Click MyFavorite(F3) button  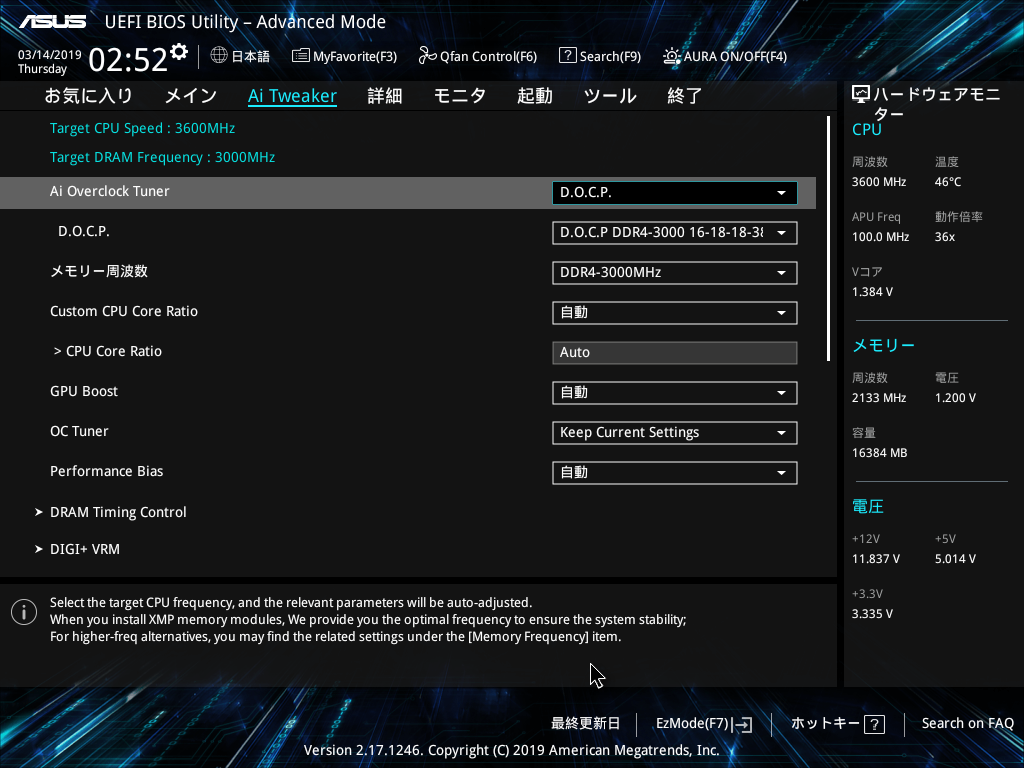coord(344,56)
